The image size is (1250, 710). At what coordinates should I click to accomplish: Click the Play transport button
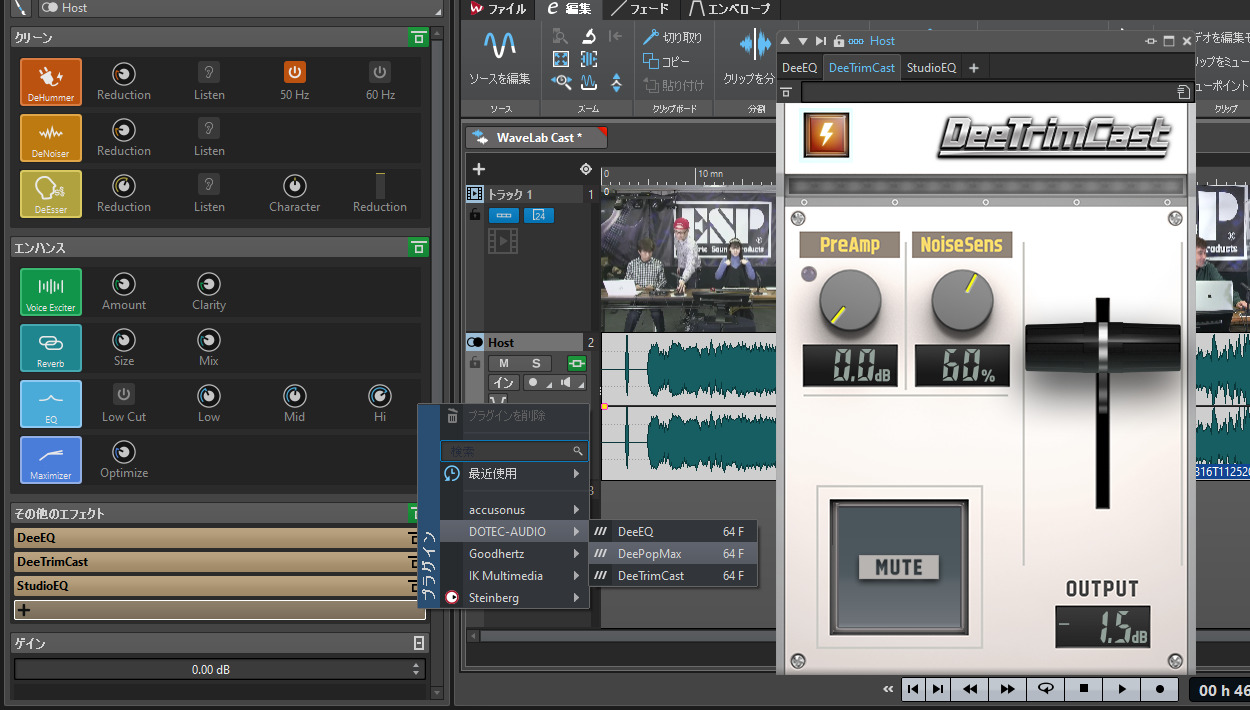click(x=1122, y=689)
